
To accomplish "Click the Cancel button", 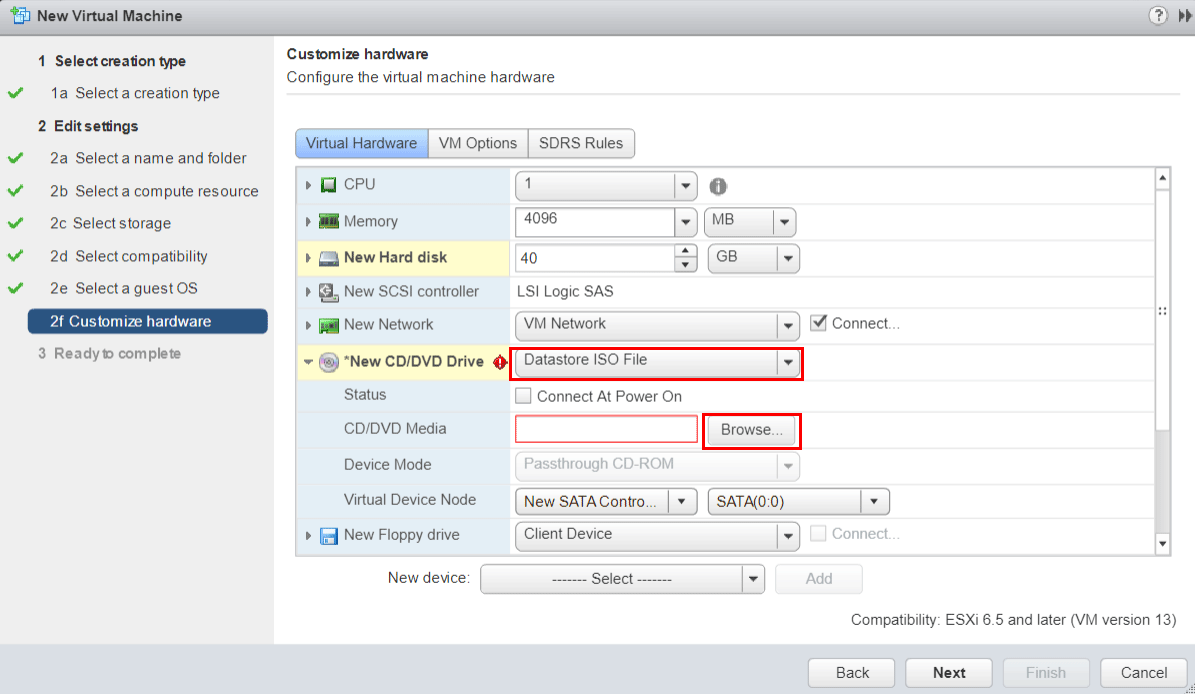I will [x=1143, y=673].
